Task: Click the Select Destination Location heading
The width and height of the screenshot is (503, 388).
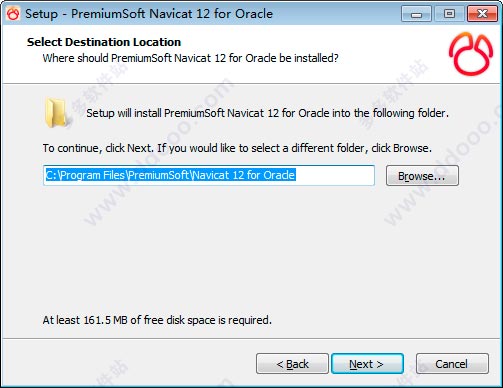Action: tap(104, 42)
